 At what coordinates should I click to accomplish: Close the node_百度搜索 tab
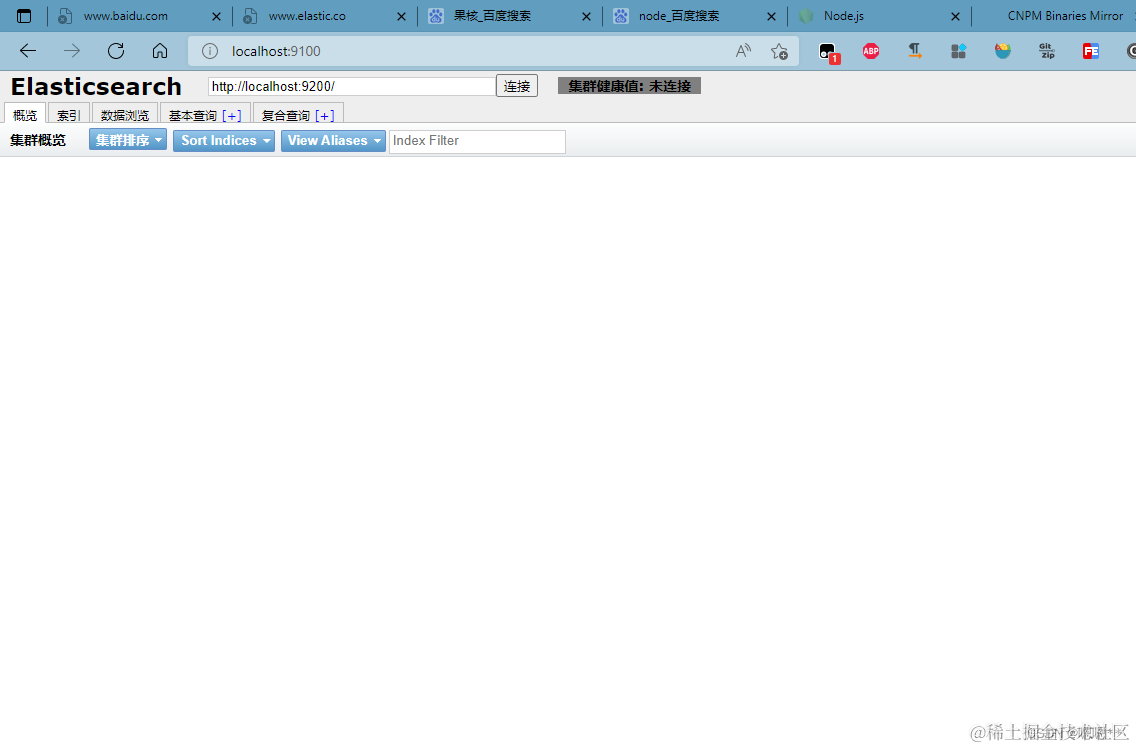[772, 16]
